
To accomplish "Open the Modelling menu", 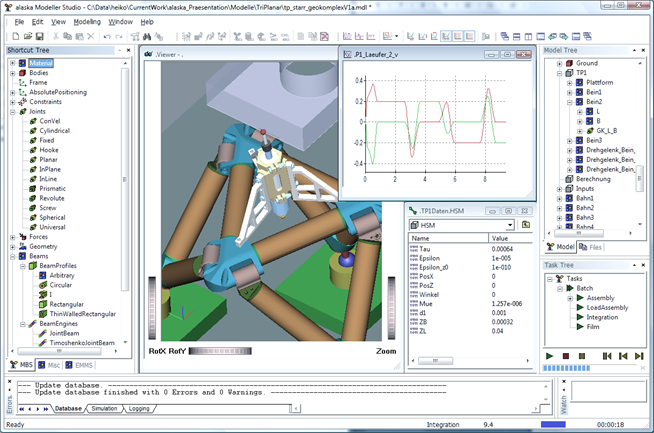I will pos(85,20).
